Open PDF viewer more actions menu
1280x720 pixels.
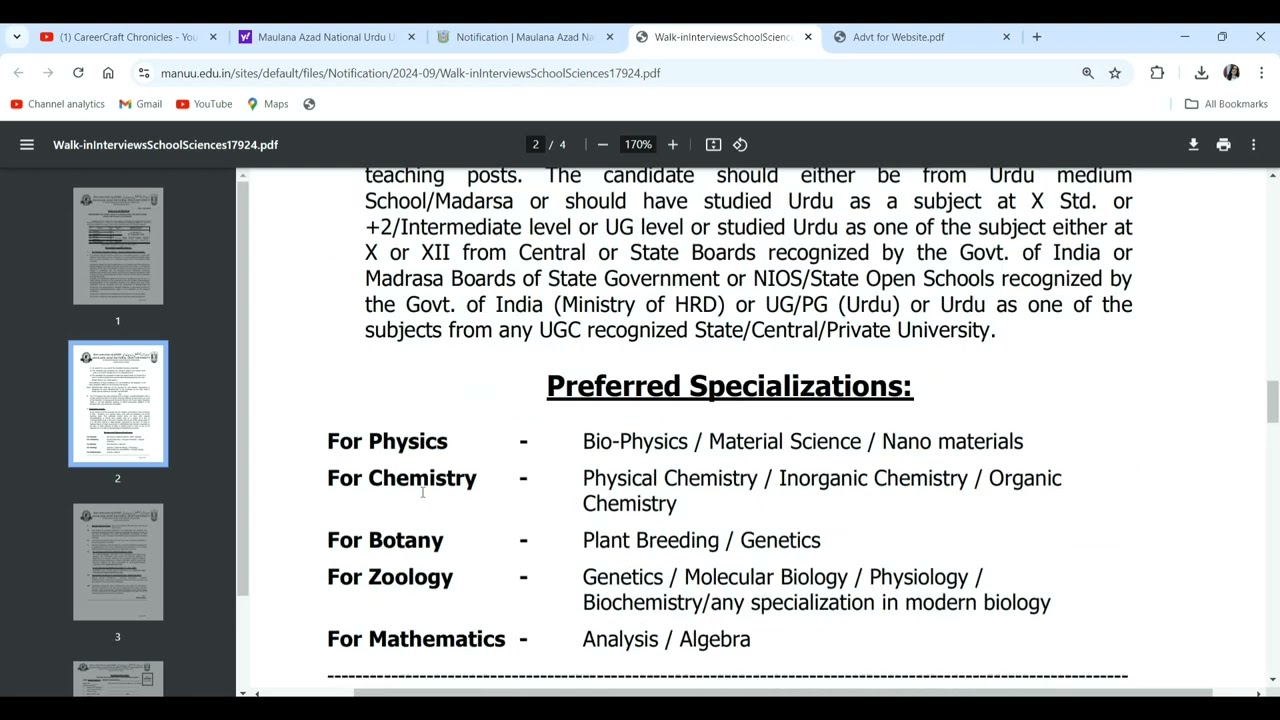coord(1253,145)
